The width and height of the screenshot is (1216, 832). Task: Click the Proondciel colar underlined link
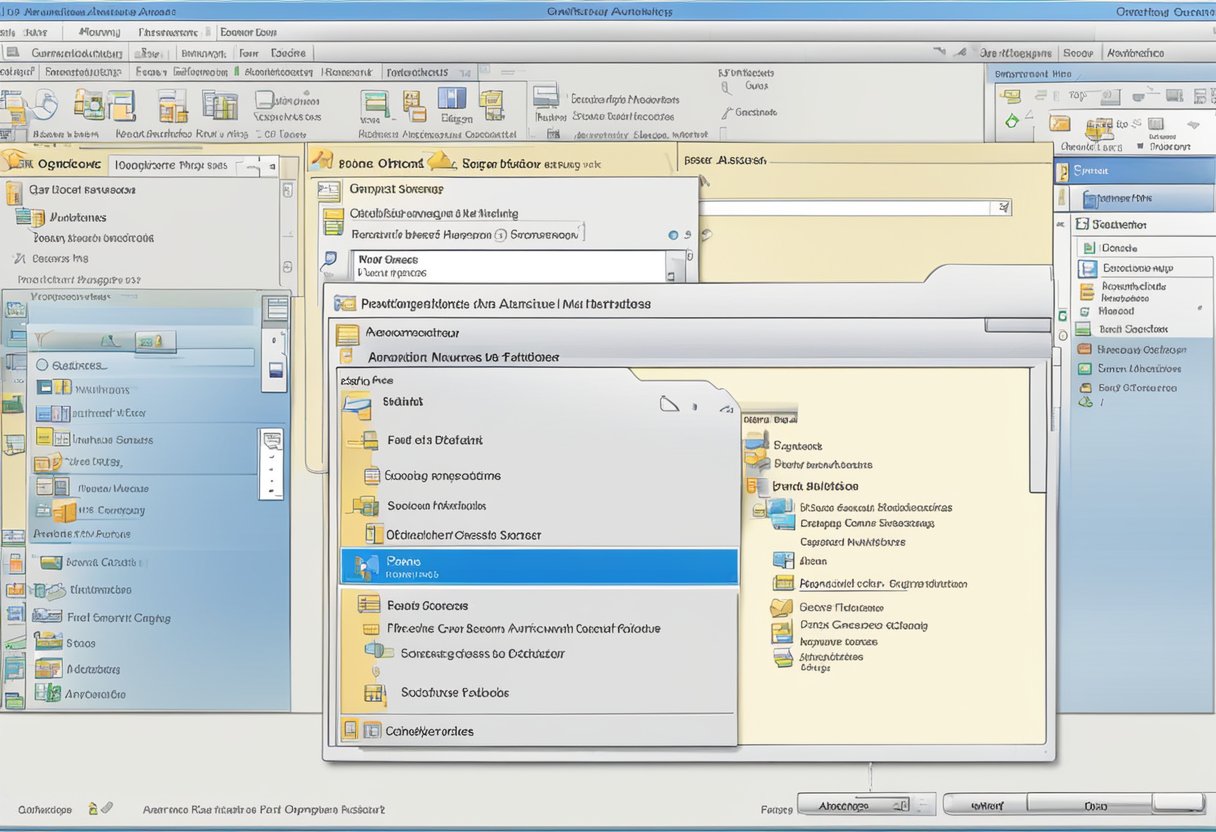pos(840,583)
